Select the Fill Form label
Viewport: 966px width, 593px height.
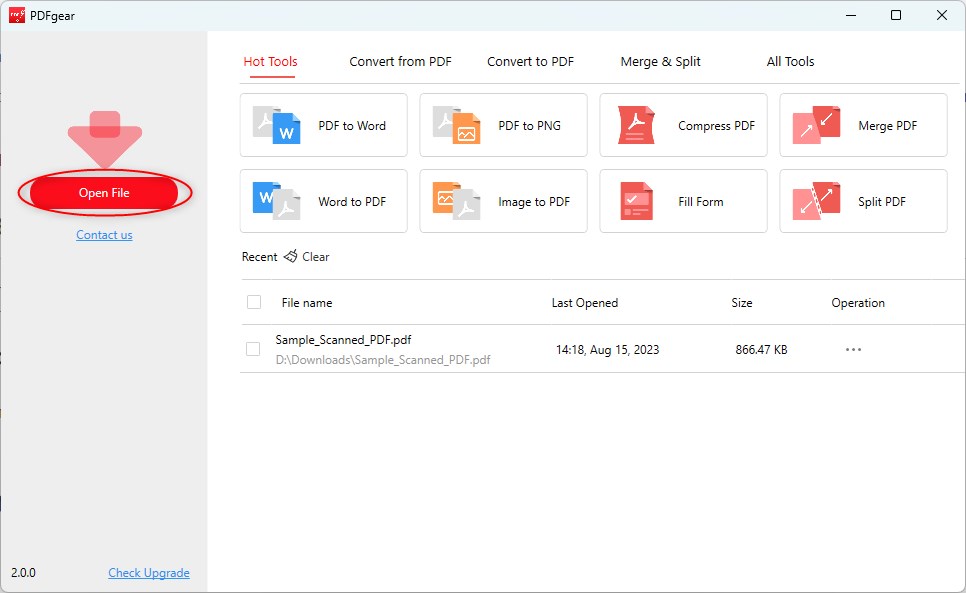[x=700, y=201]
